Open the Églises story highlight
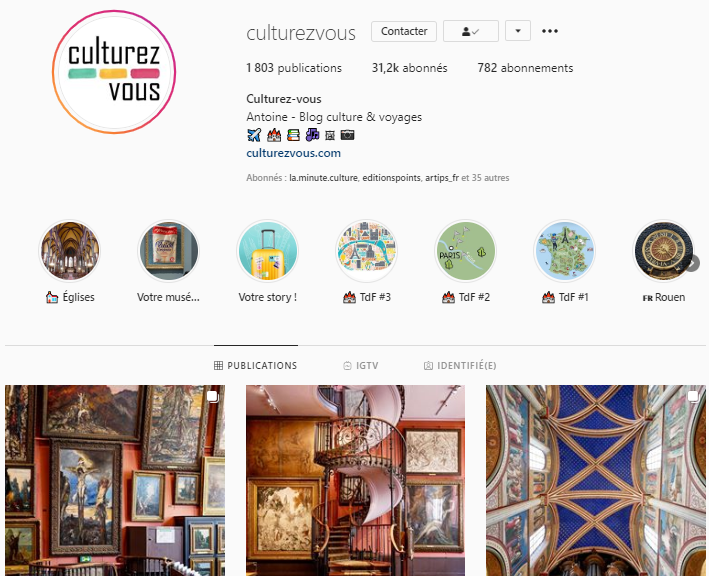Image resolution: width=709 pixels, height=576 pixels. tap(70, 250)
